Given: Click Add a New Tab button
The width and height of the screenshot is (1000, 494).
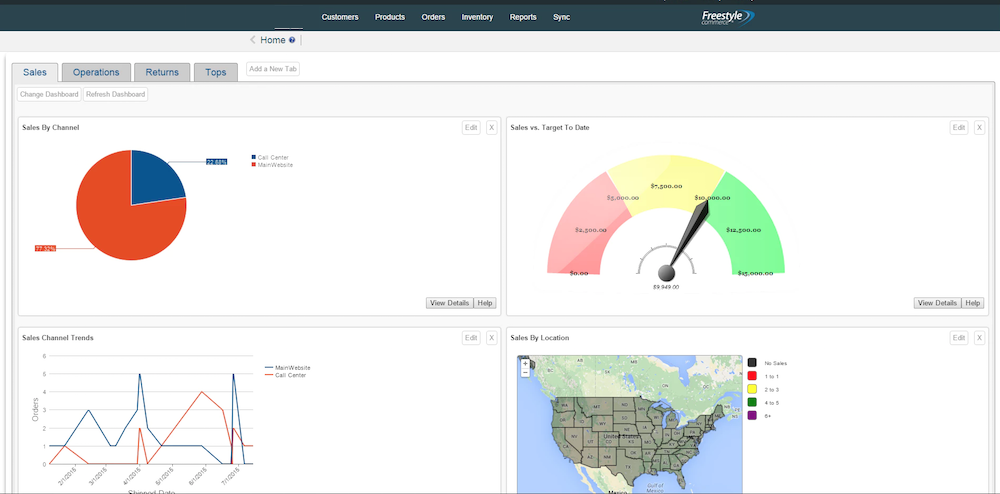Looking at the screenshot, I should point(273,69).
